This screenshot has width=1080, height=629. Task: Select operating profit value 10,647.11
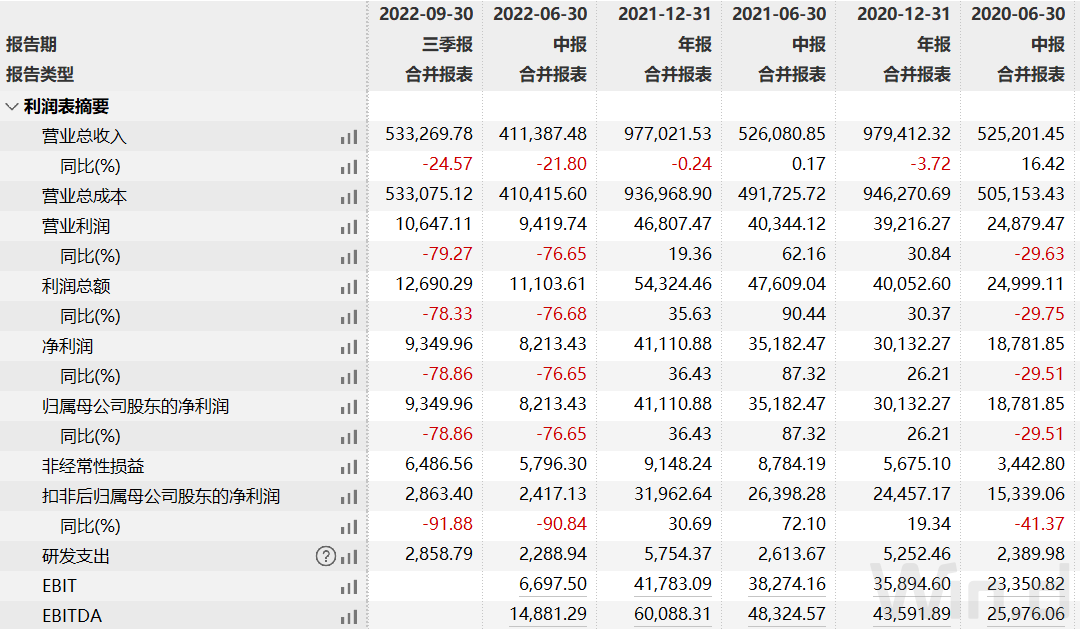point(434,224)
